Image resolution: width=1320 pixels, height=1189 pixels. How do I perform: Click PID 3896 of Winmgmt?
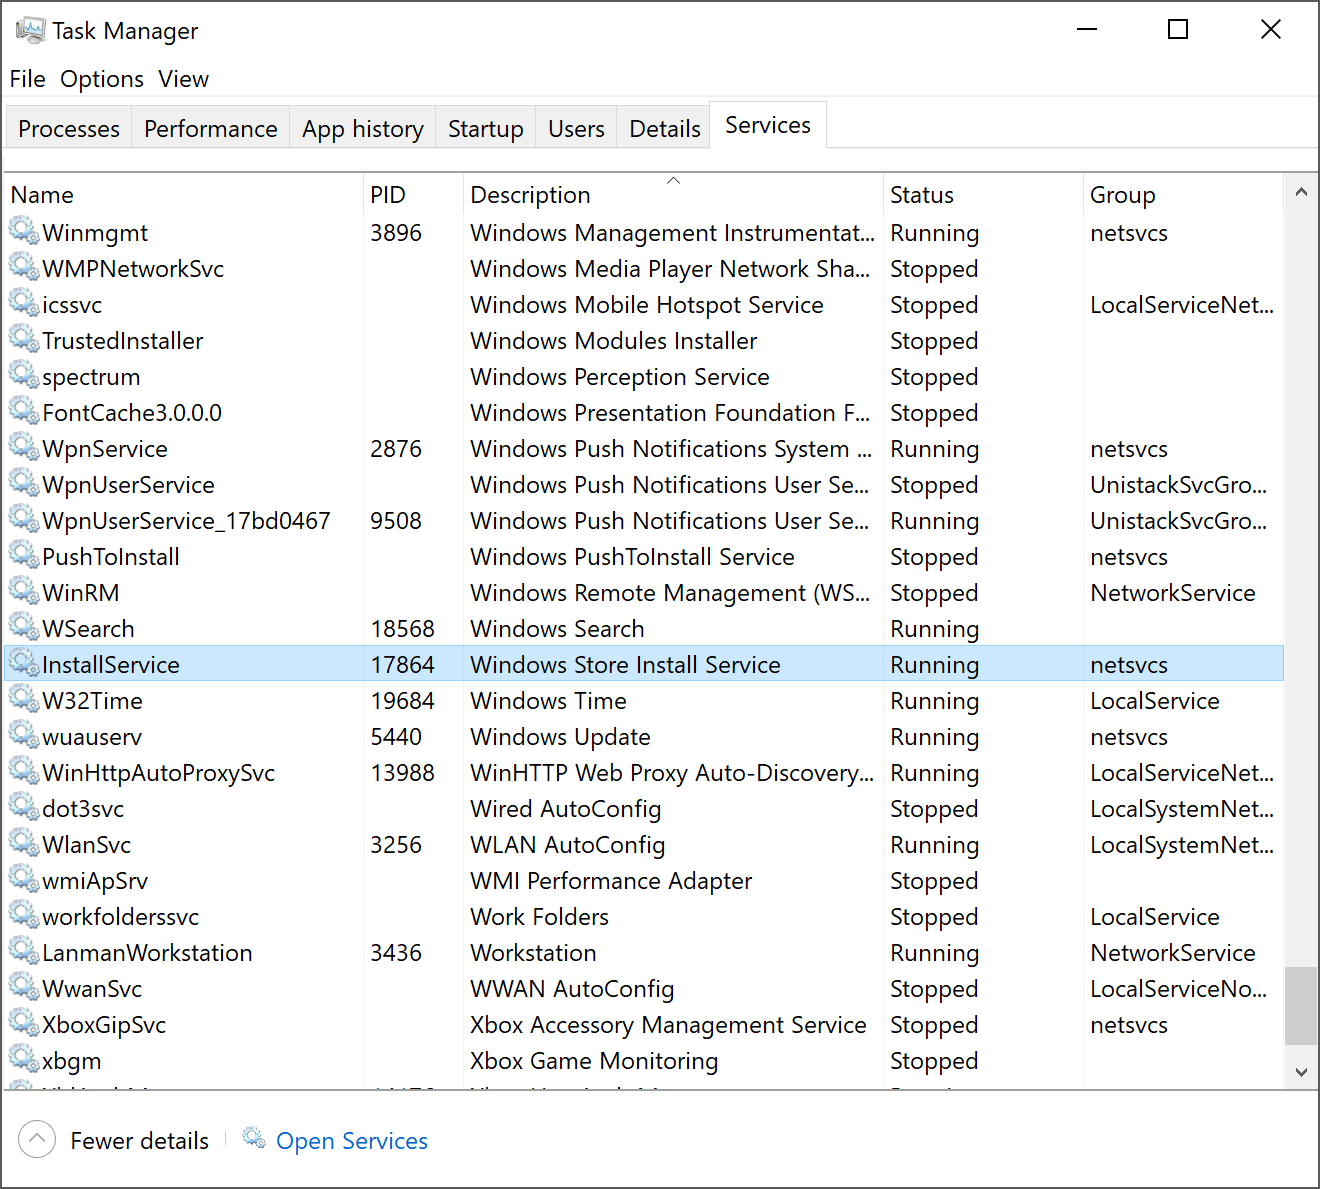click(x=396, y=233)
